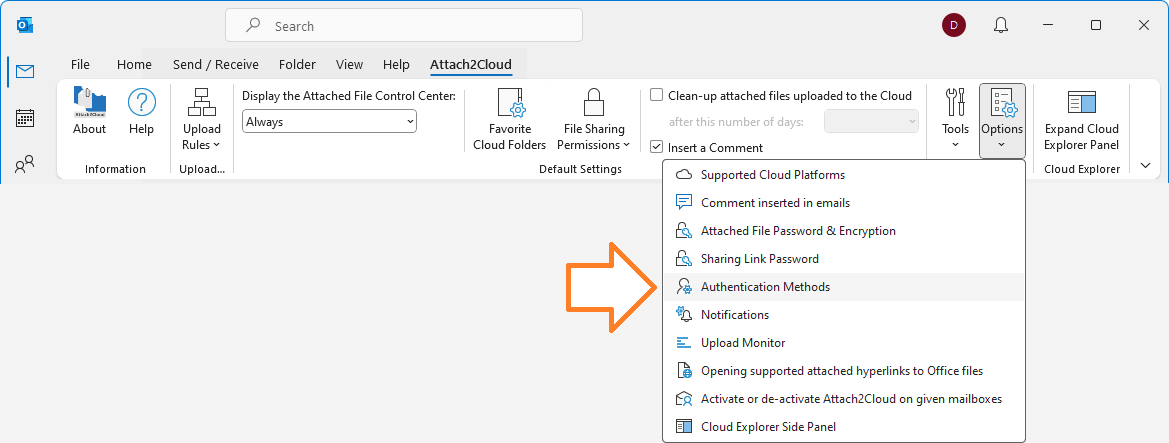Open the People contacts icon in sidebar
The image size is (1169, 443).
(x=25, y=164)
